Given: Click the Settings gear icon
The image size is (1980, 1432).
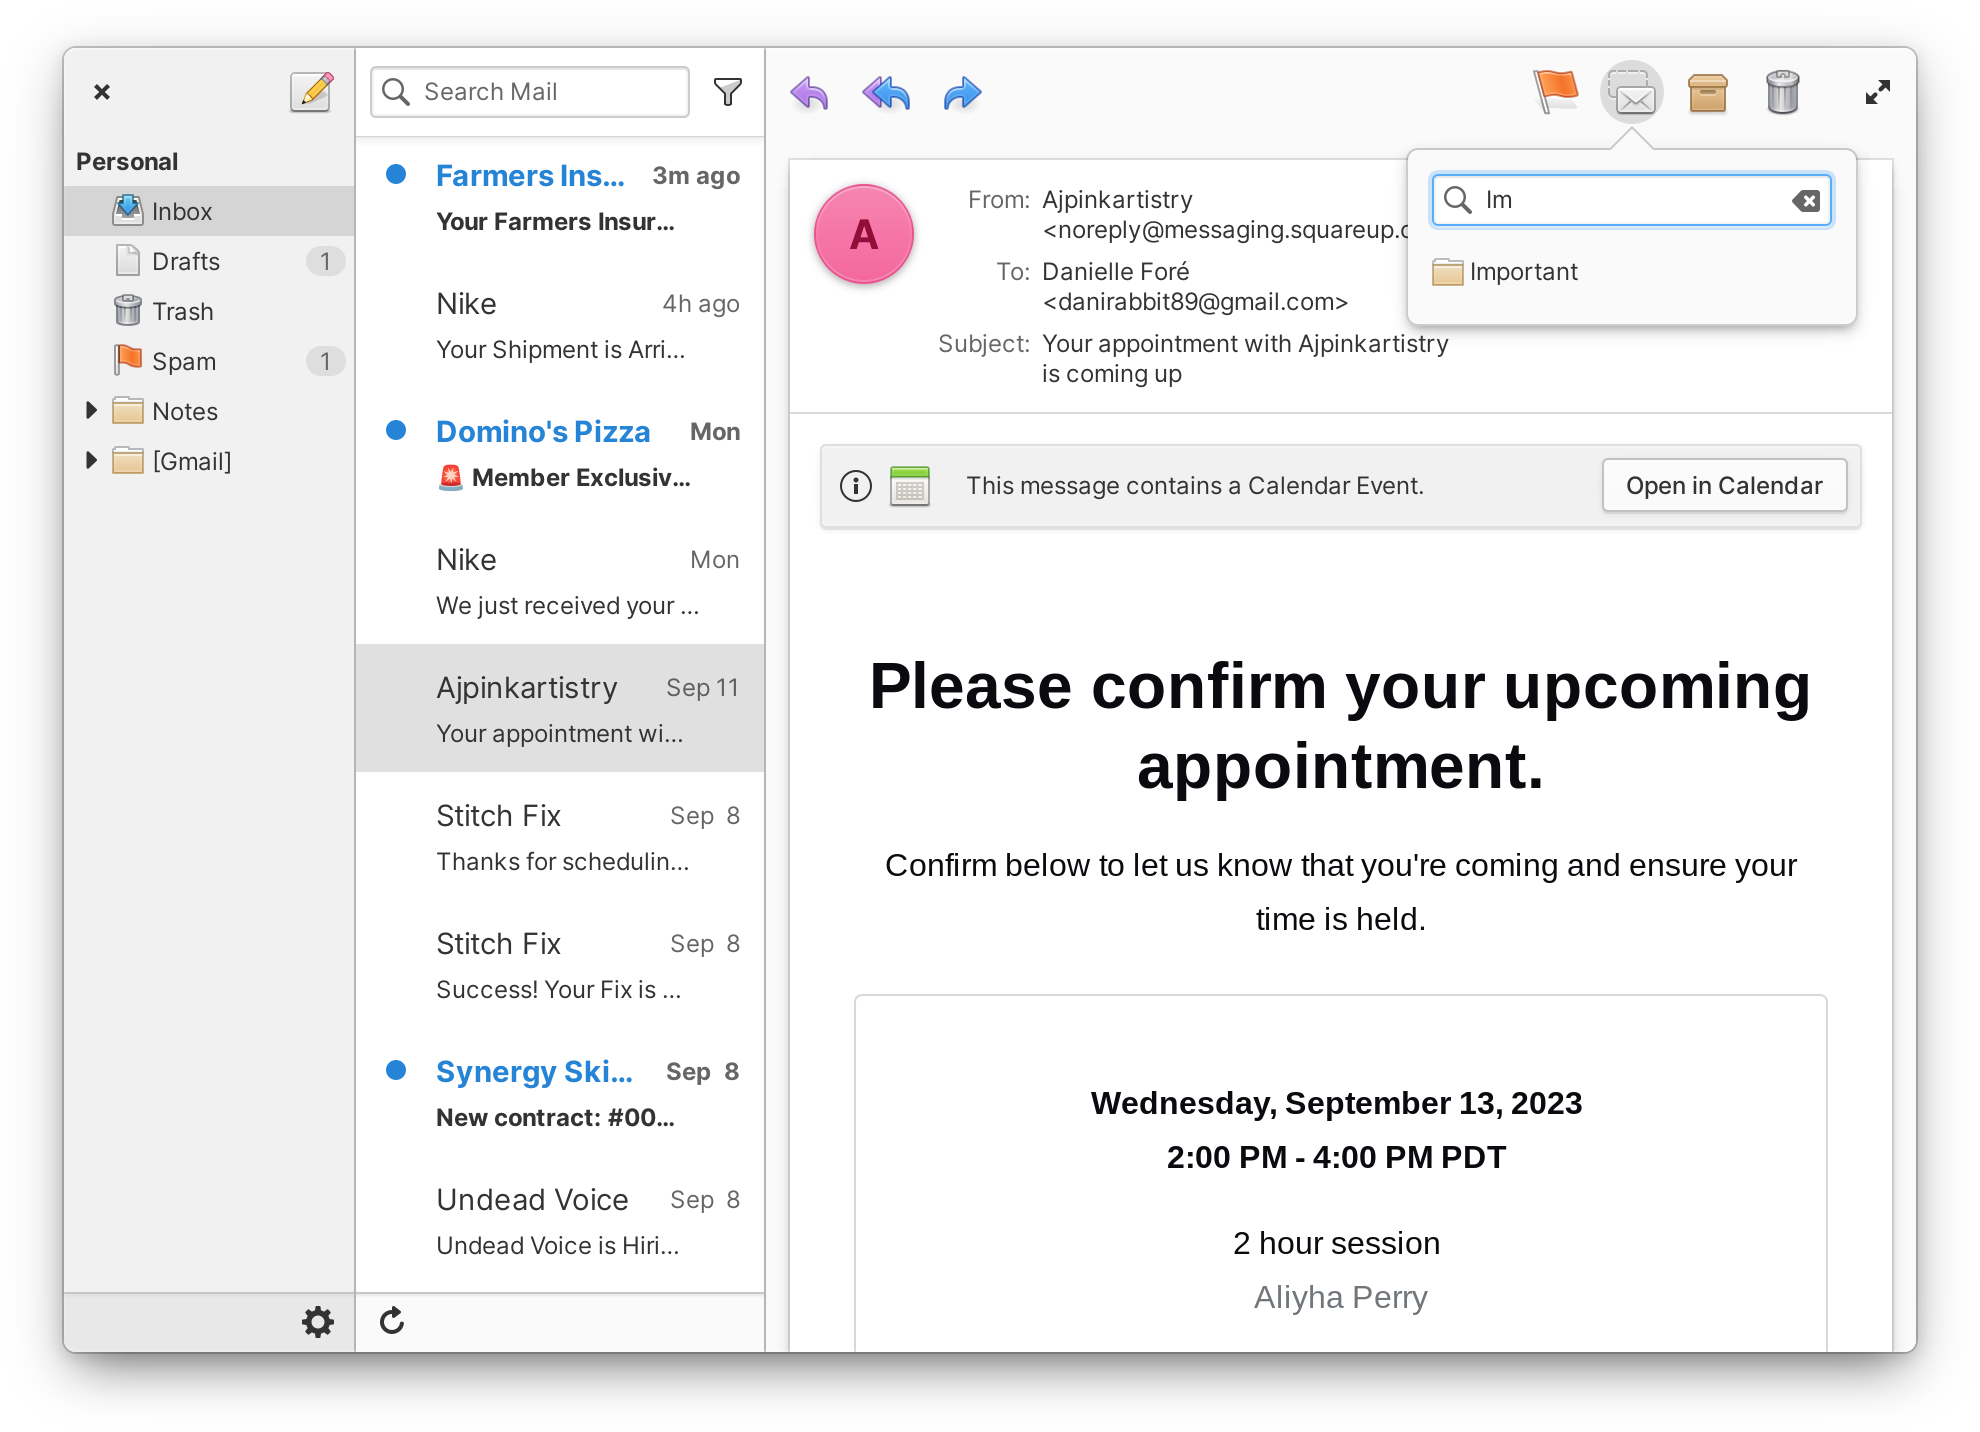Looking at the screenshot, I should click(318, 1320).
